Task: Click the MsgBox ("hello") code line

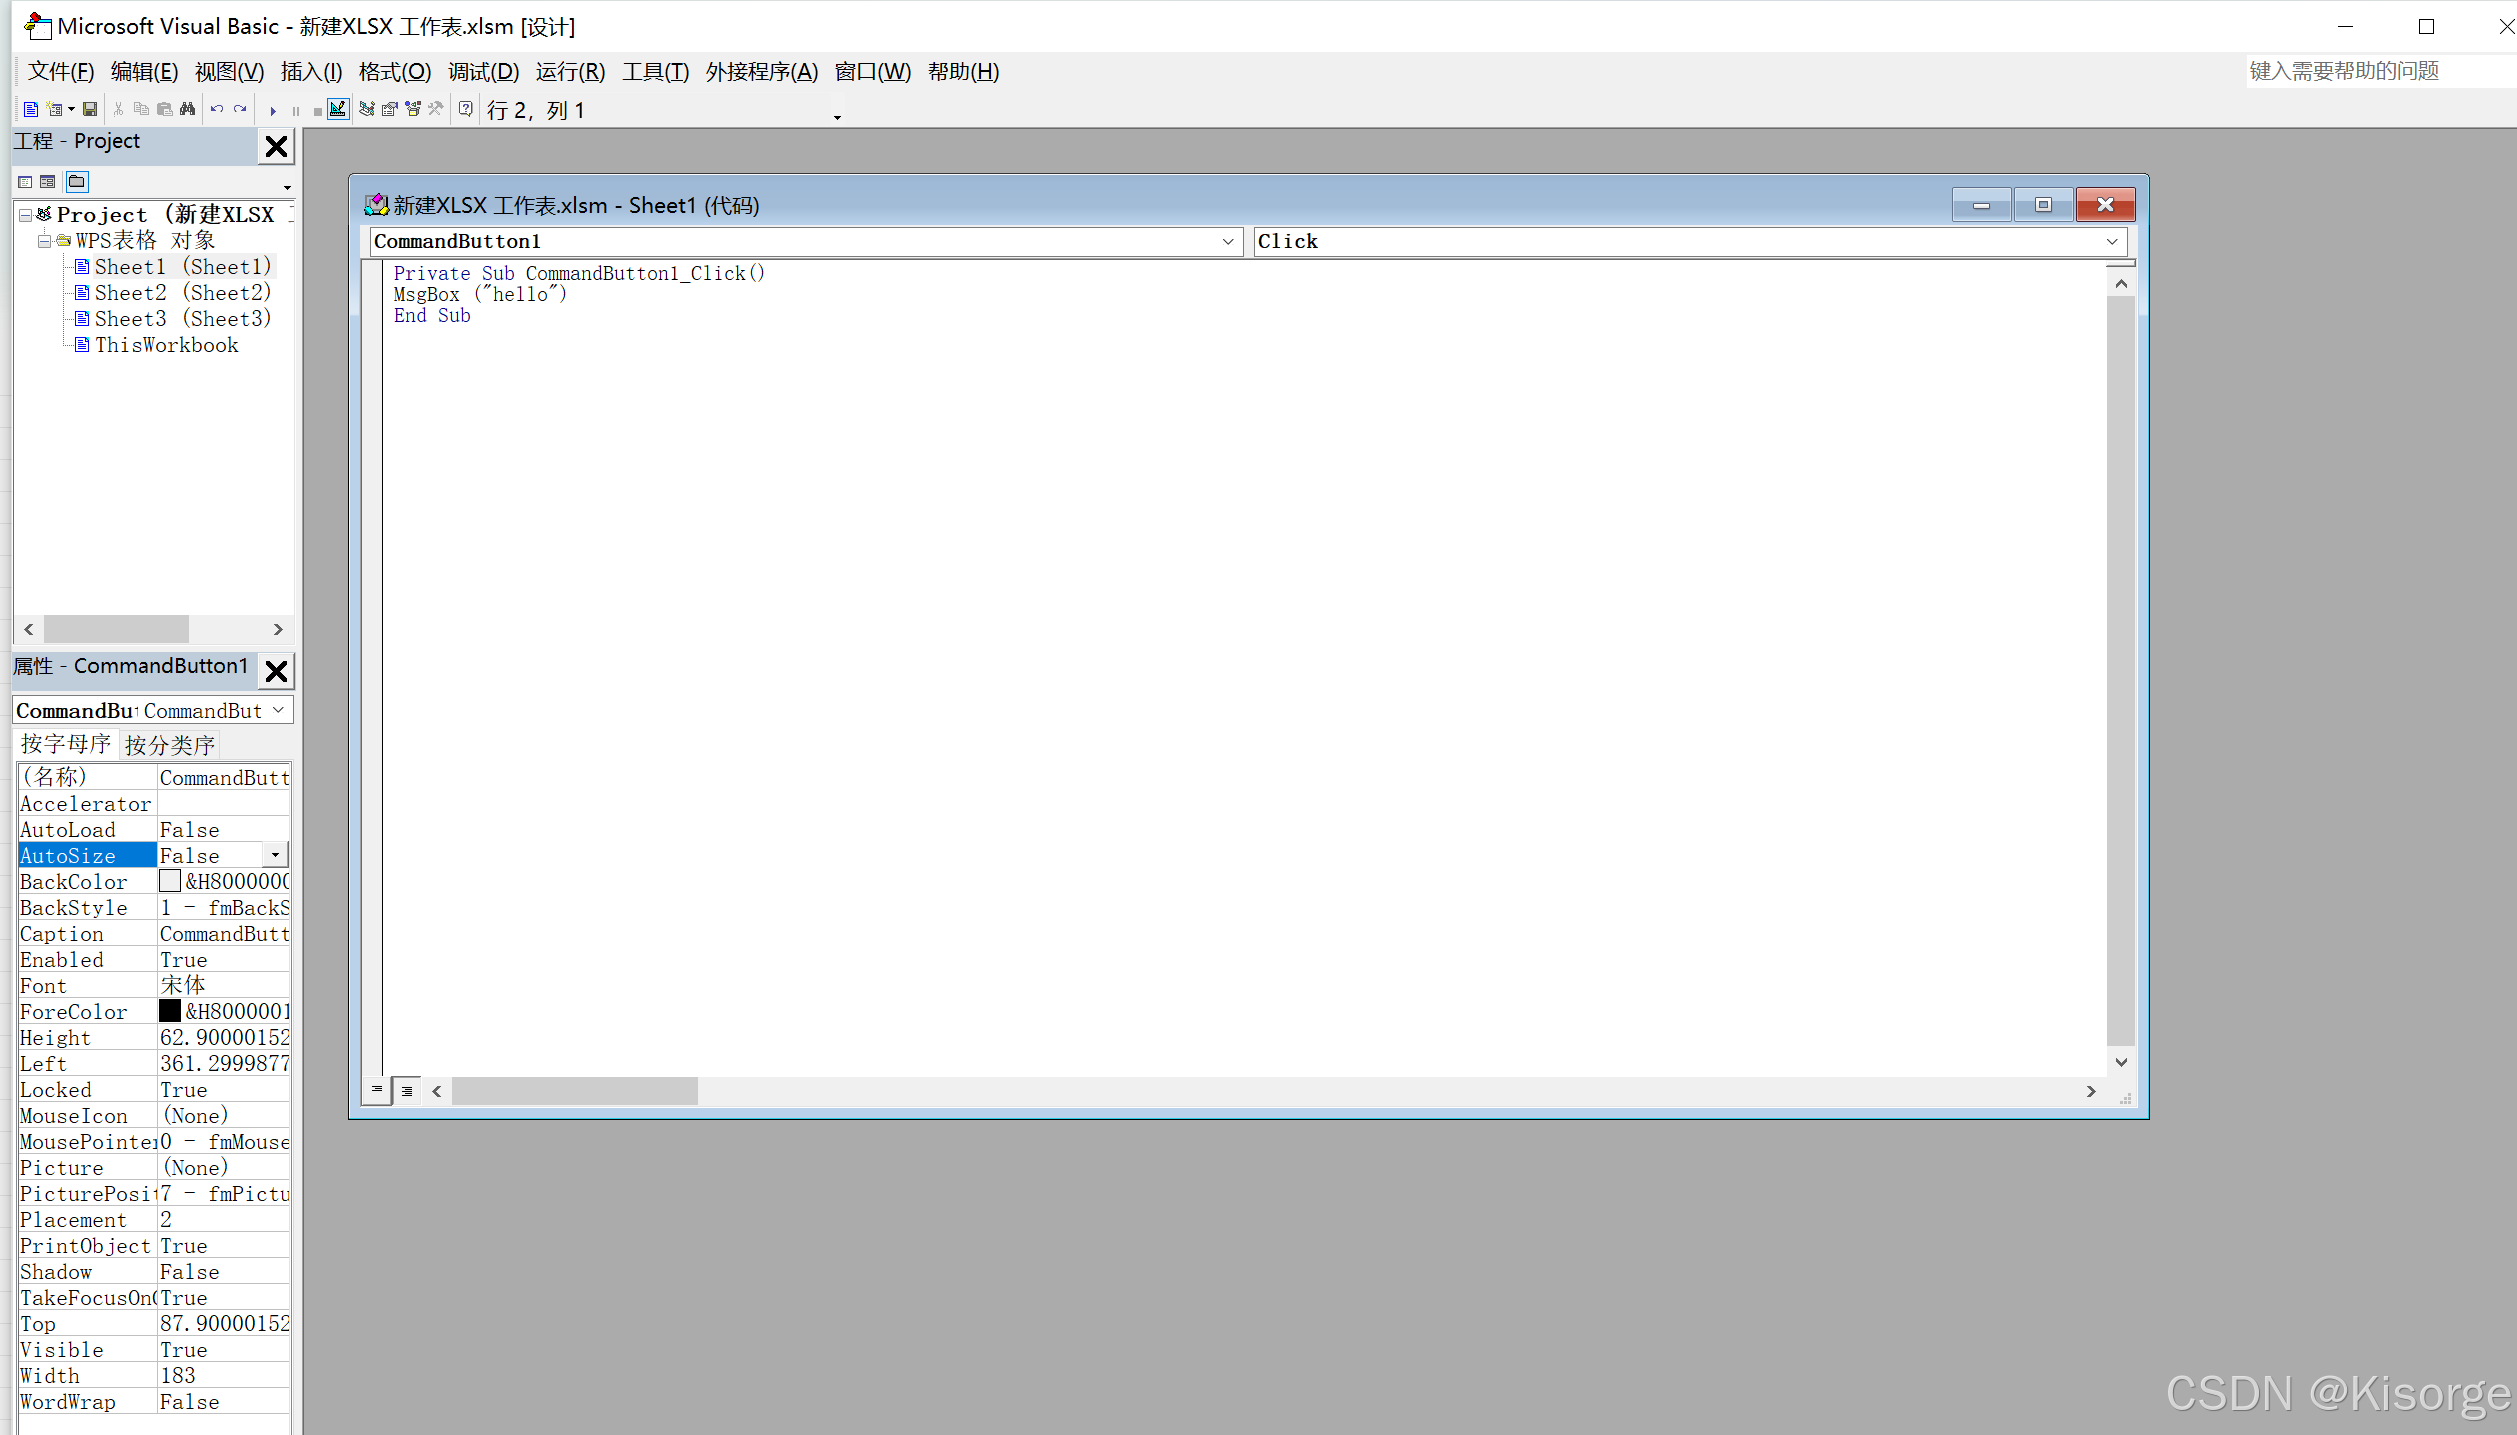Action: pos(480,295)
